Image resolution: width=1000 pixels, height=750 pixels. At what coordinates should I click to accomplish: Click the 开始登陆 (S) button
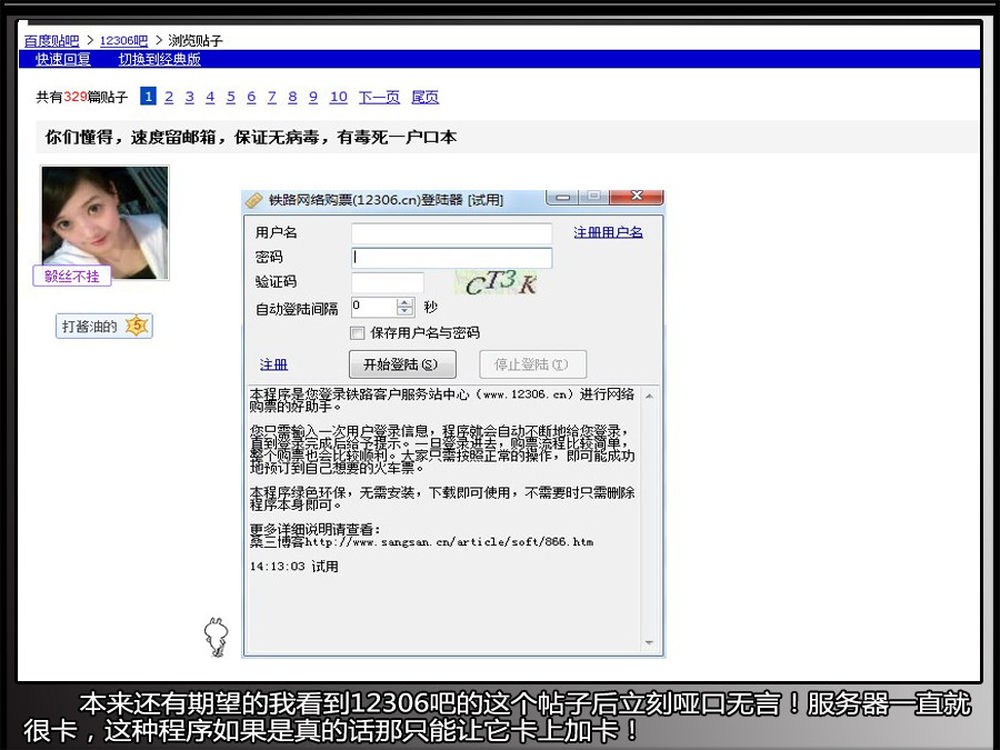[x=402, y=364]
